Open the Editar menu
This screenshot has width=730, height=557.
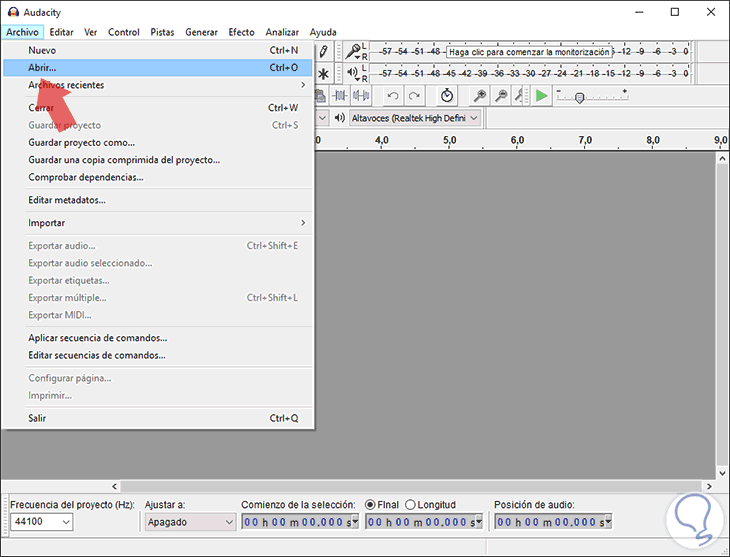point(61,32)
